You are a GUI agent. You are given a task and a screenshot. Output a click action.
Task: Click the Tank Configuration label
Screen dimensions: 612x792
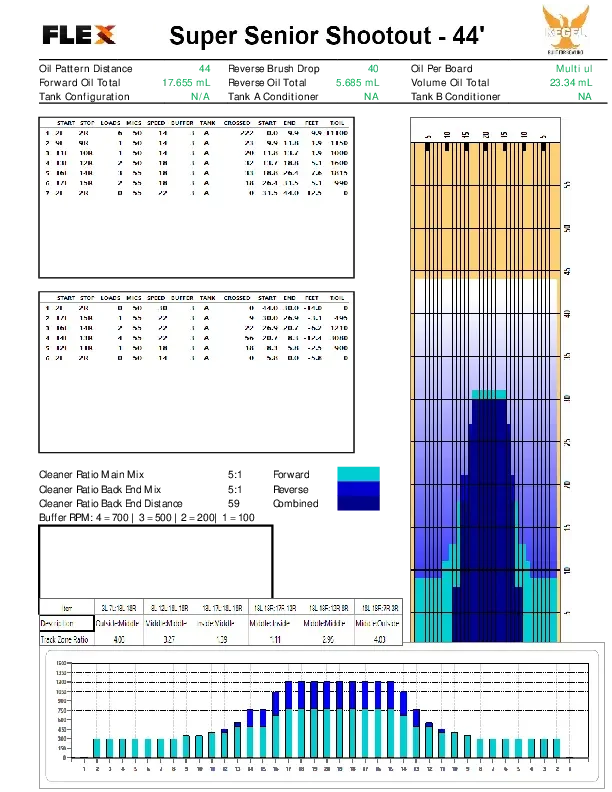pyautogui.click(x=84, y=96)
